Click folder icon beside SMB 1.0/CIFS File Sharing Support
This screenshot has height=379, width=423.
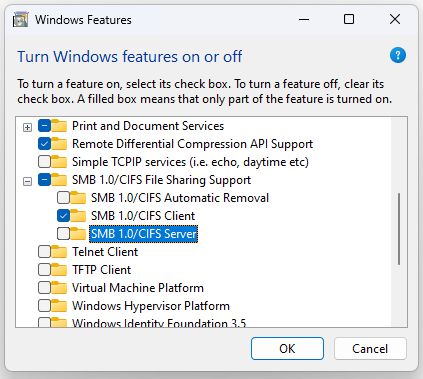59,180
